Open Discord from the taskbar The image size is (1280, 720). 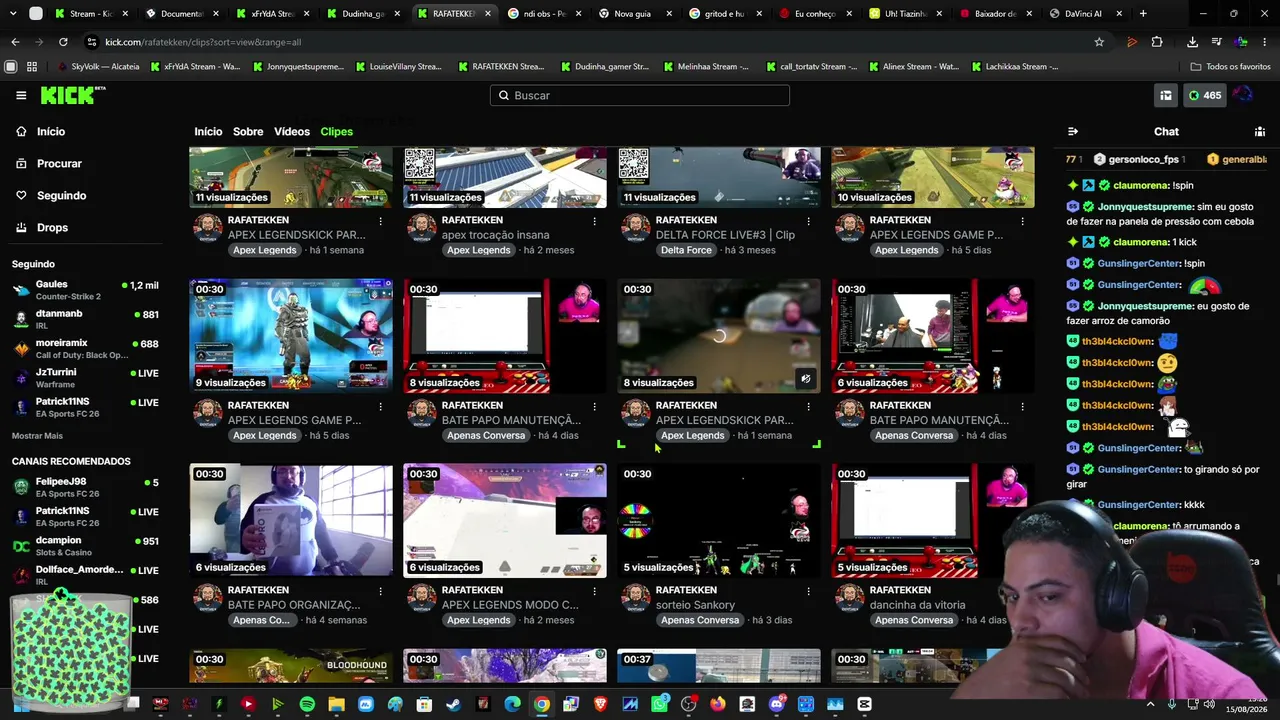[x=777, y=704]
